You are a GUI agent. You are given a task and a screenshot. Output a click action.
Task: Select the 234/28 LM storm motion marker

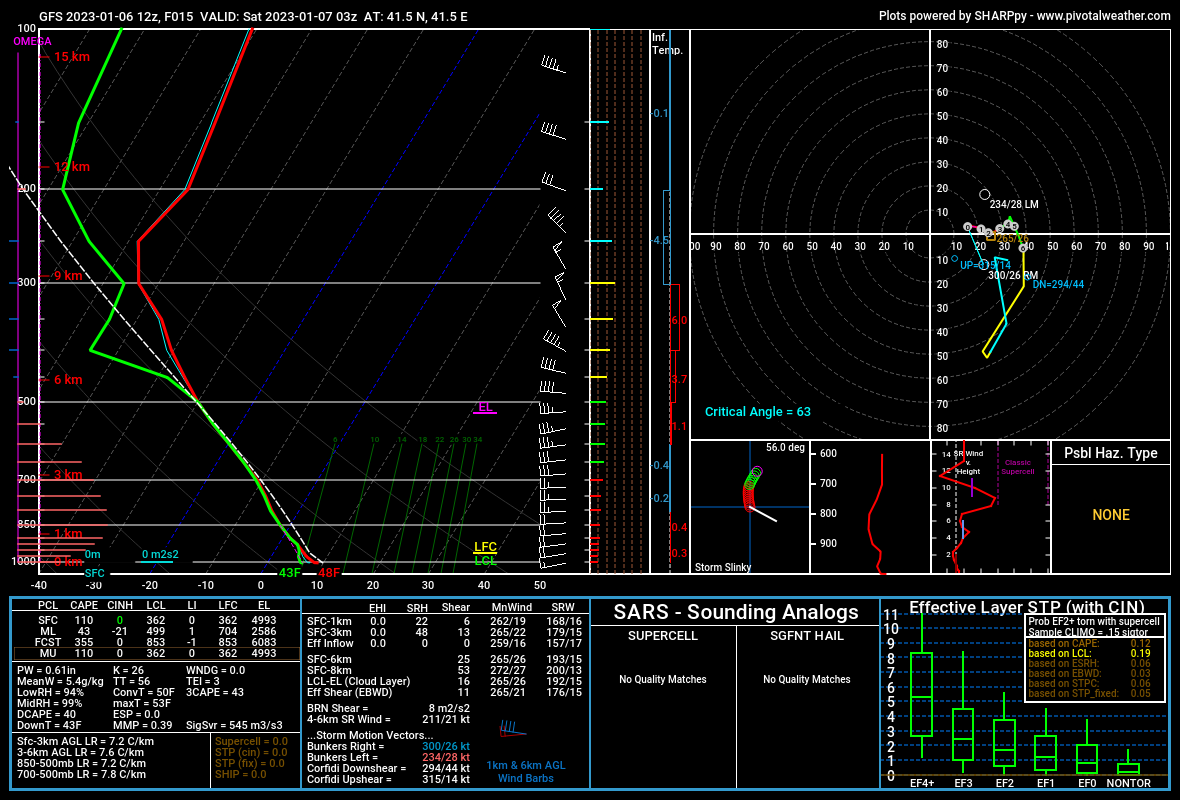(x=984, y=195)
